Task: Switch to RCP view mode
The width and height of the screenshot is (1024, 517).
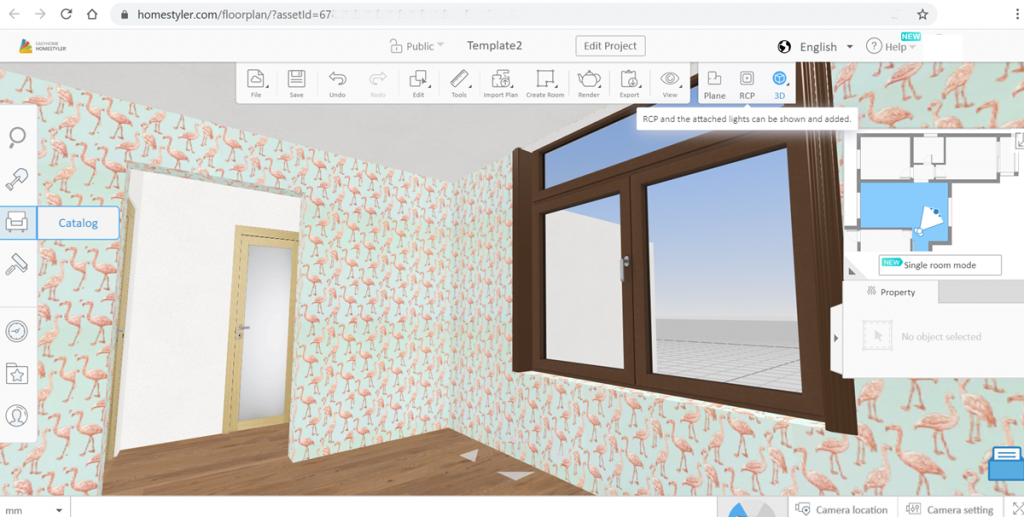Action: point(747,83)
